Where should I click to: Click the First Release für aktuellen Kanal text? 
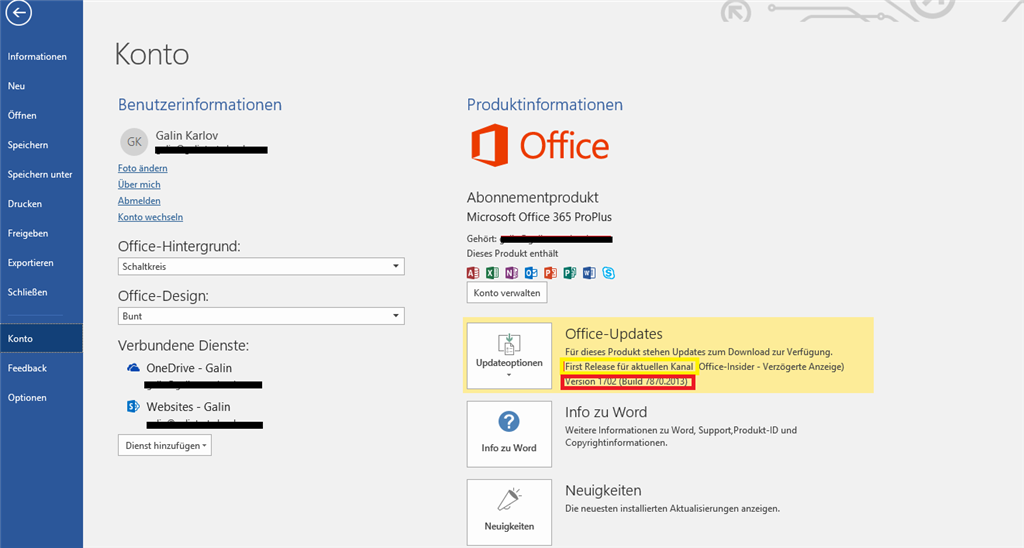pyautogui.click(x=629, y=366)
